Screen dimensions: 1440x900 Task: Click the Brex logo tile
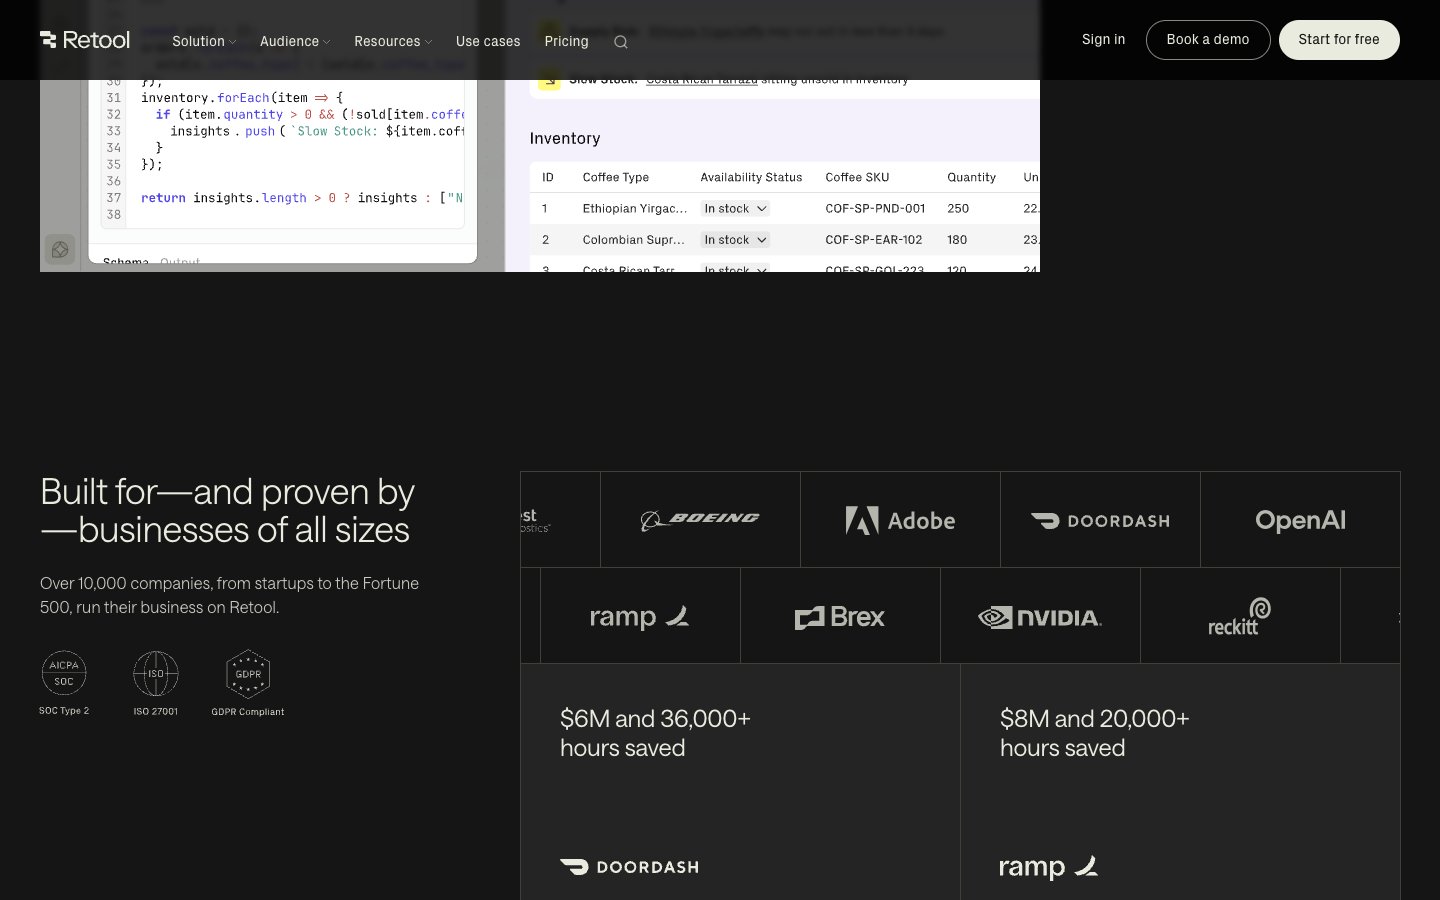coord(840,617)
